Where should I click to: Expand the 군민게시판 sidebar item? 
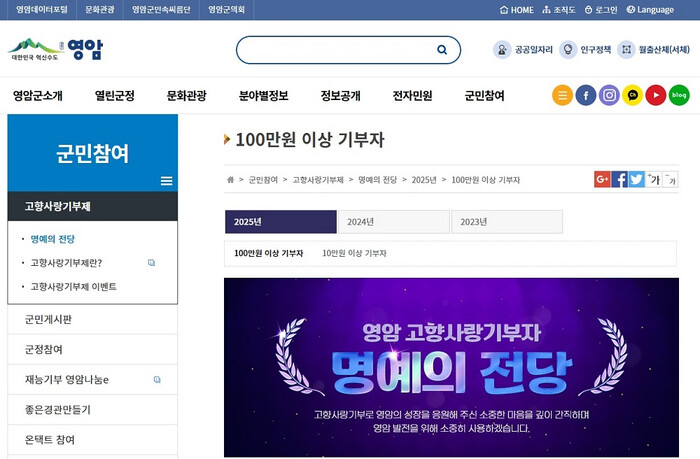coord(92,319)
